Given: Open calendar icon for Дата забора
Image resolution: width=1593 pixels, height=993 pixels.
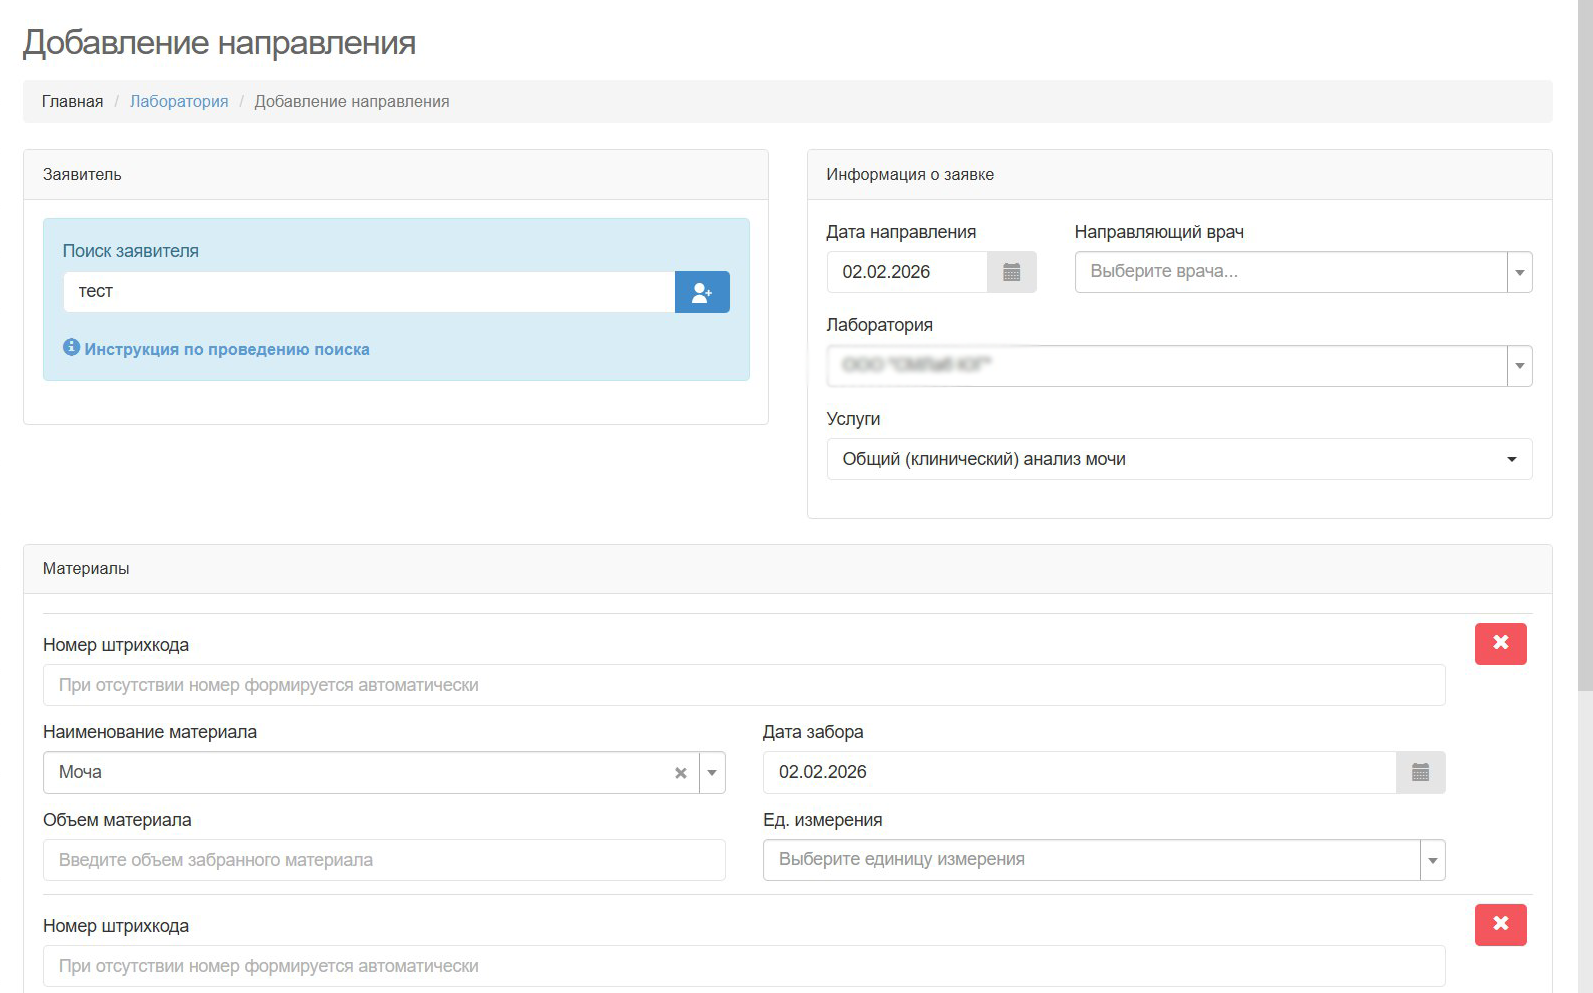Looking at the screenshot, I should (x=1420, y=772).
